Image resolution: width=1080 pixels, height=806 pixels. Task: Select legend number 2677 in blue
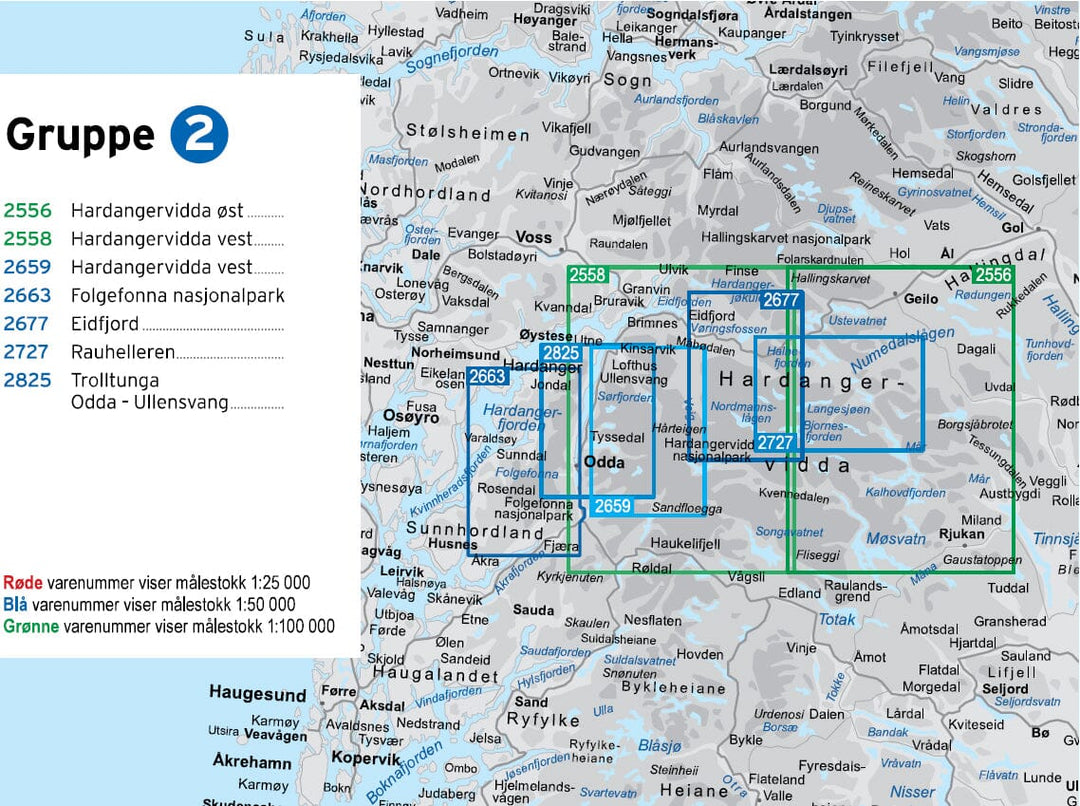coord(28,323)
